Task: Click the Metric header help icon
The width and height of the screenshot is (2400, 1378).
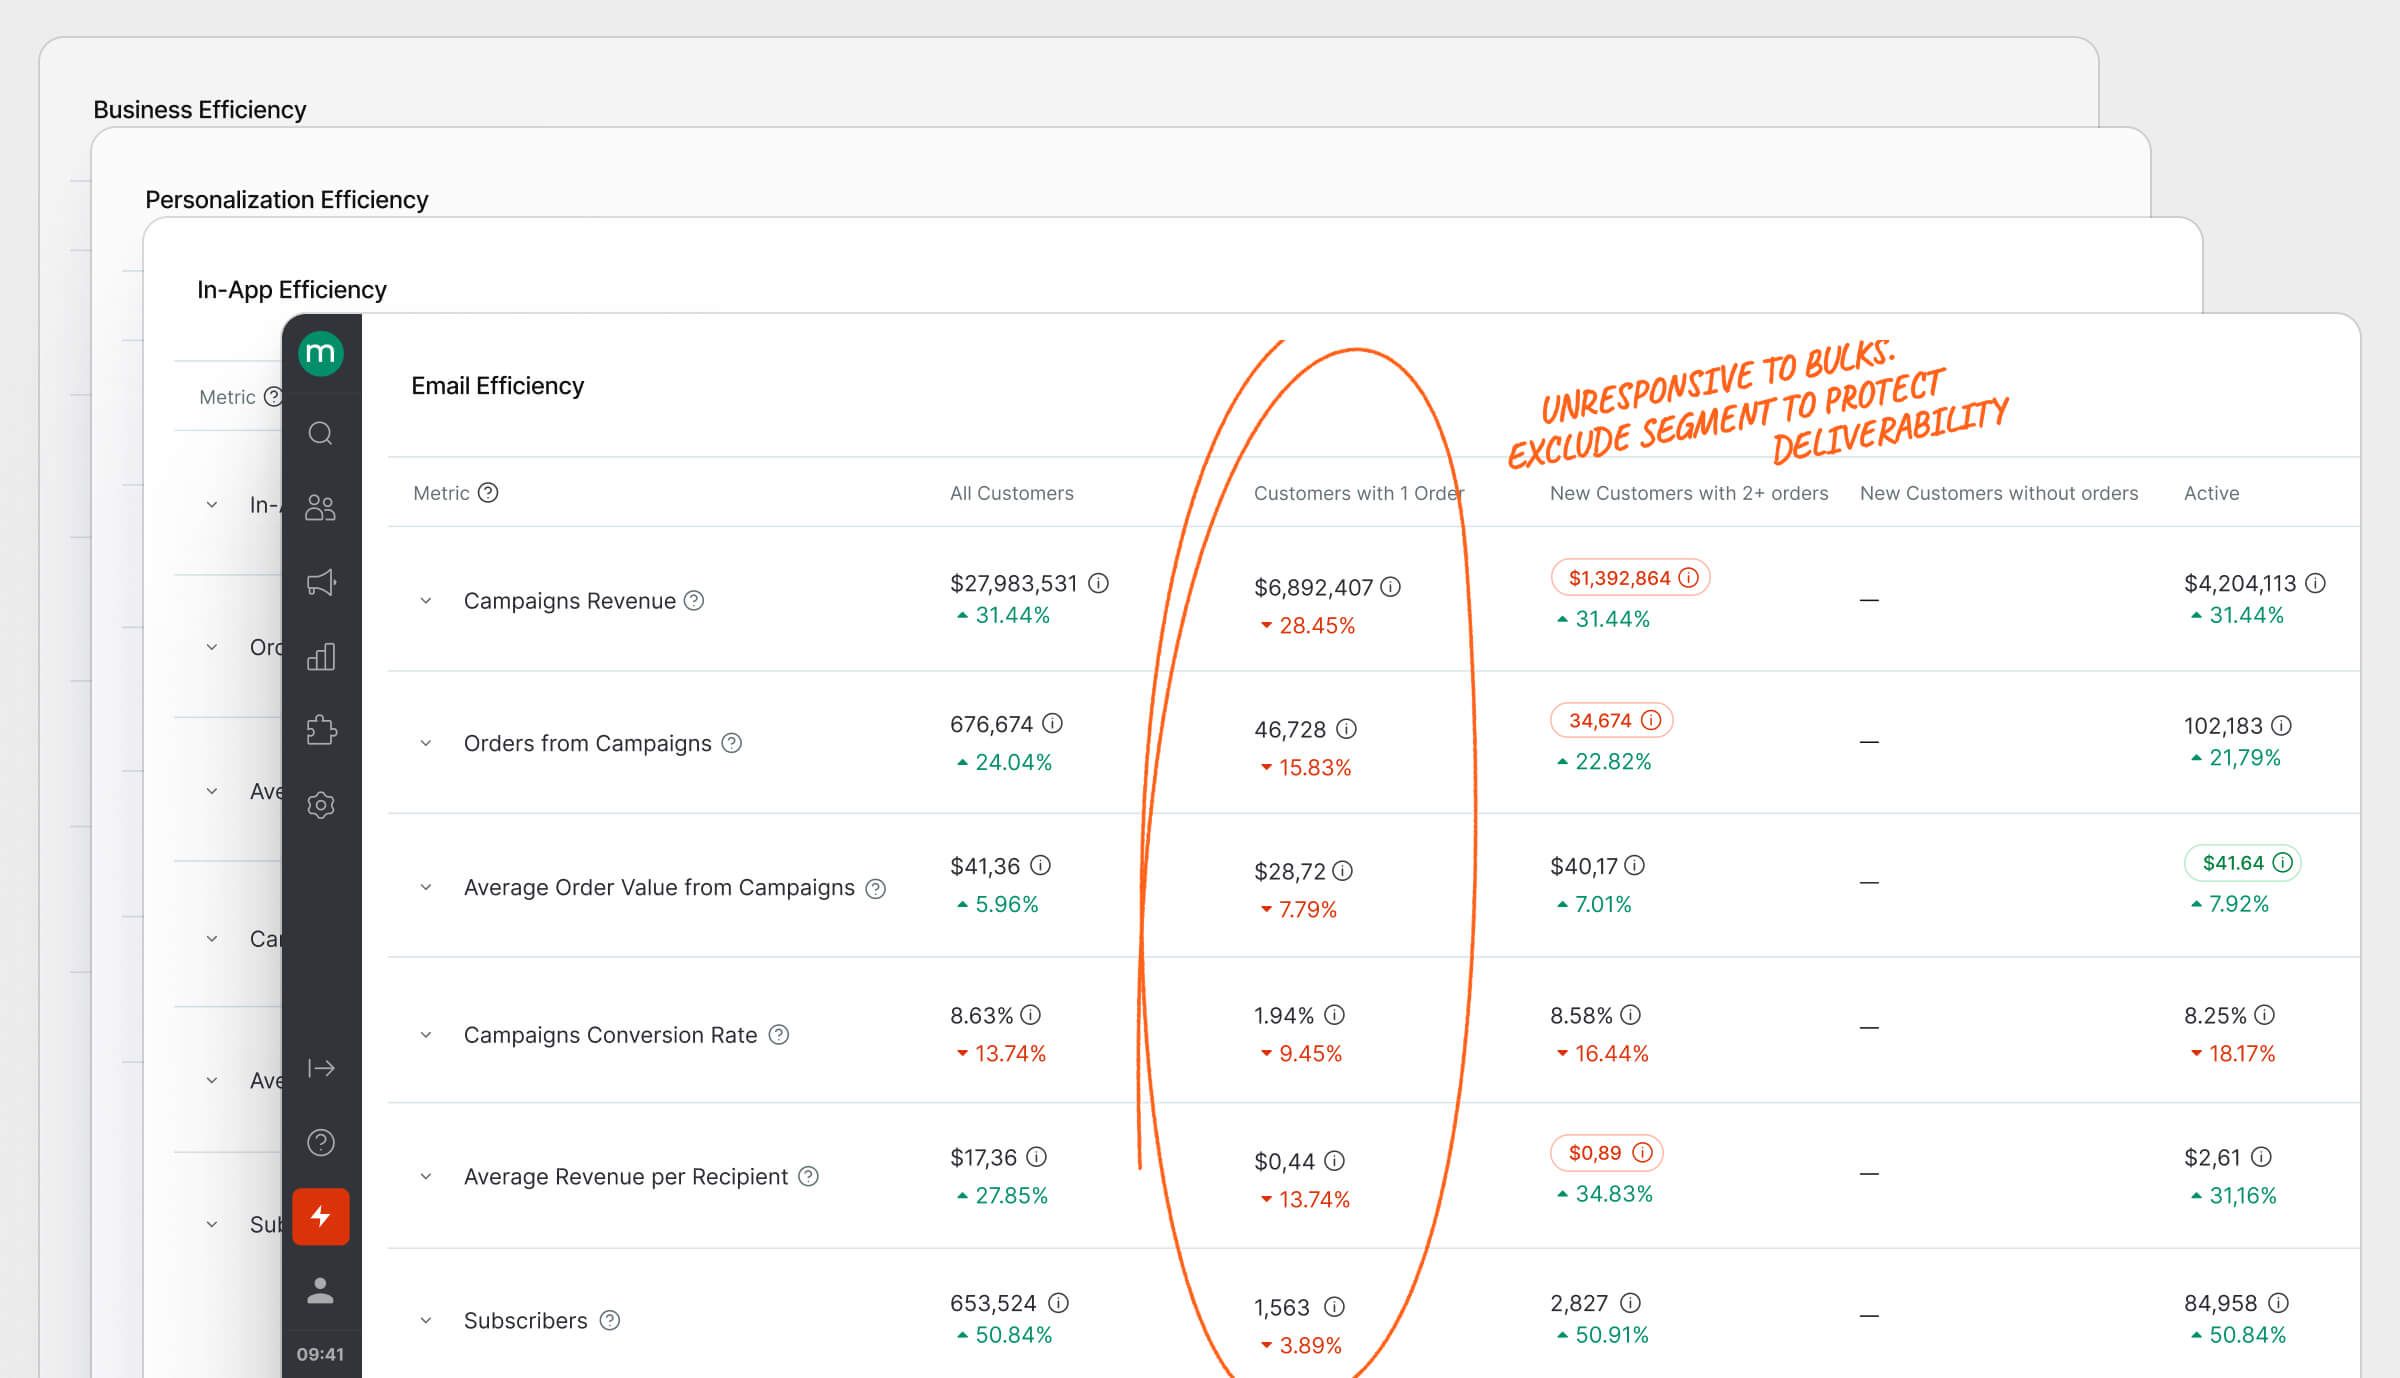Action: 488,493
